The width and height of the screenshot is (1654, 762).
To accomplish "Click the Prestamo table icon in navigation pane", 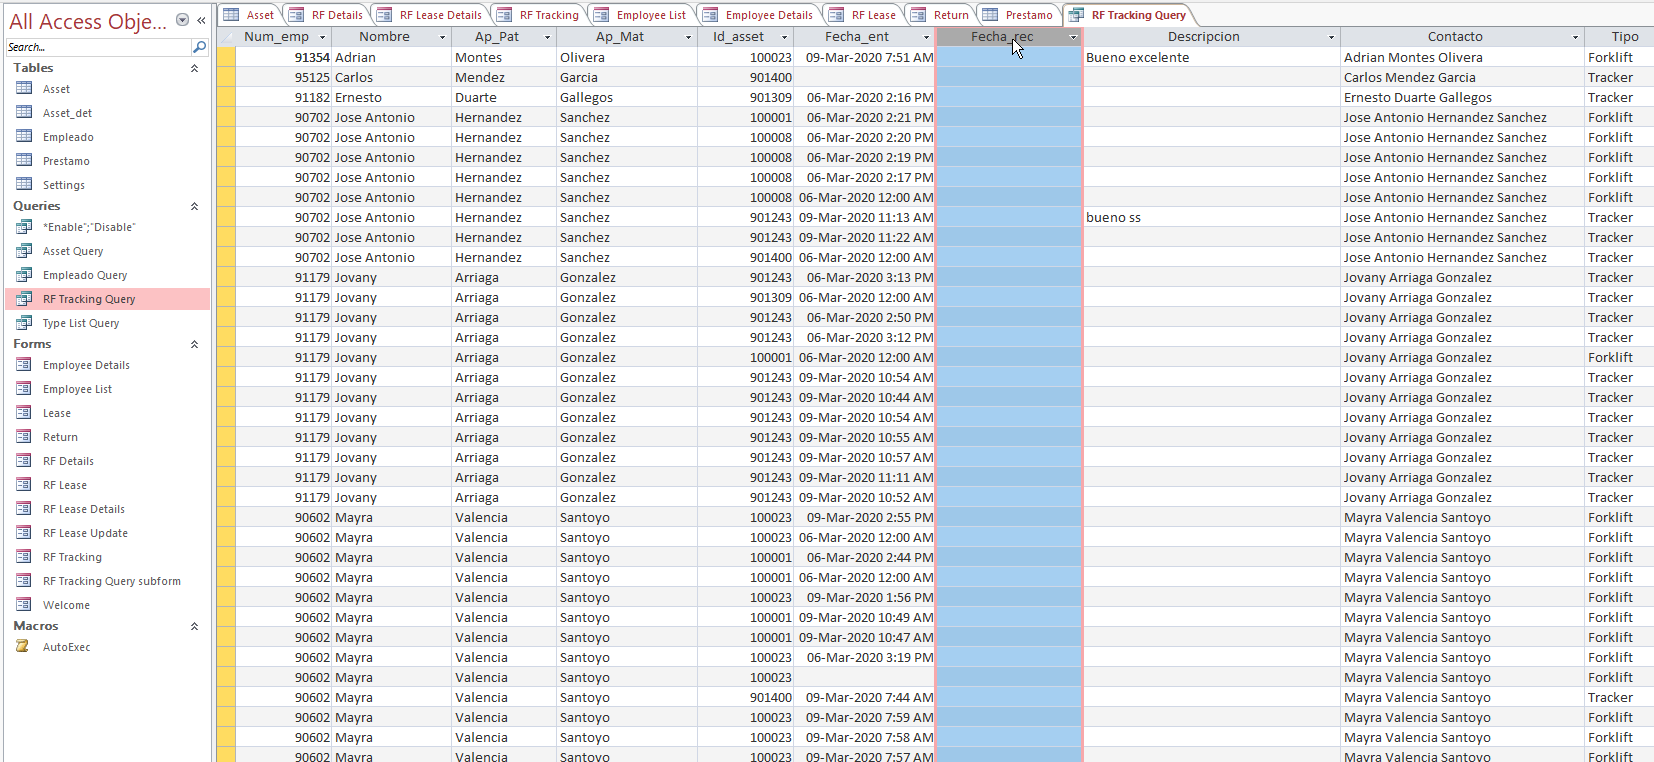I will tap(24, 160).
